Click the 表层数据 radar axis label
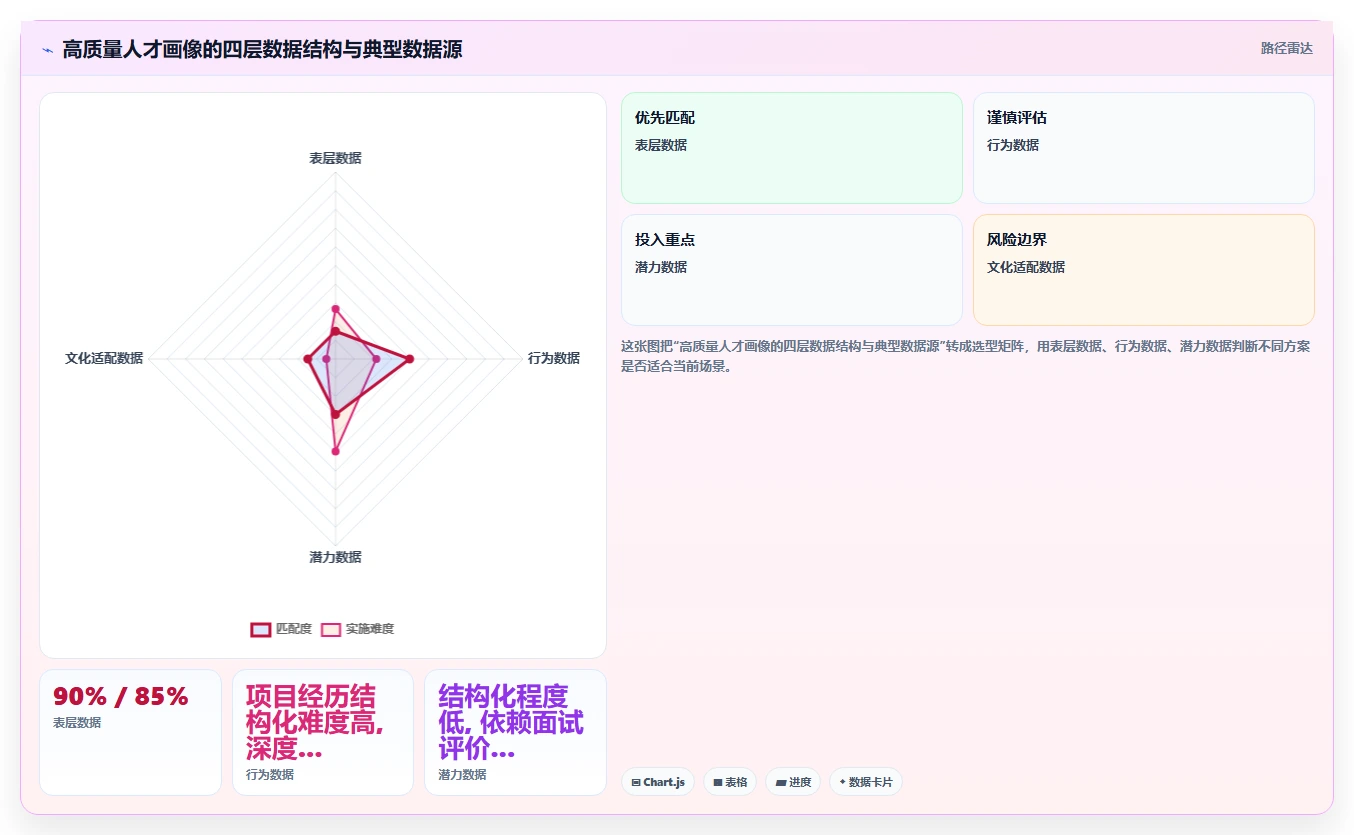The width and height of the screenshot is (1354, 835). (335, 158)
